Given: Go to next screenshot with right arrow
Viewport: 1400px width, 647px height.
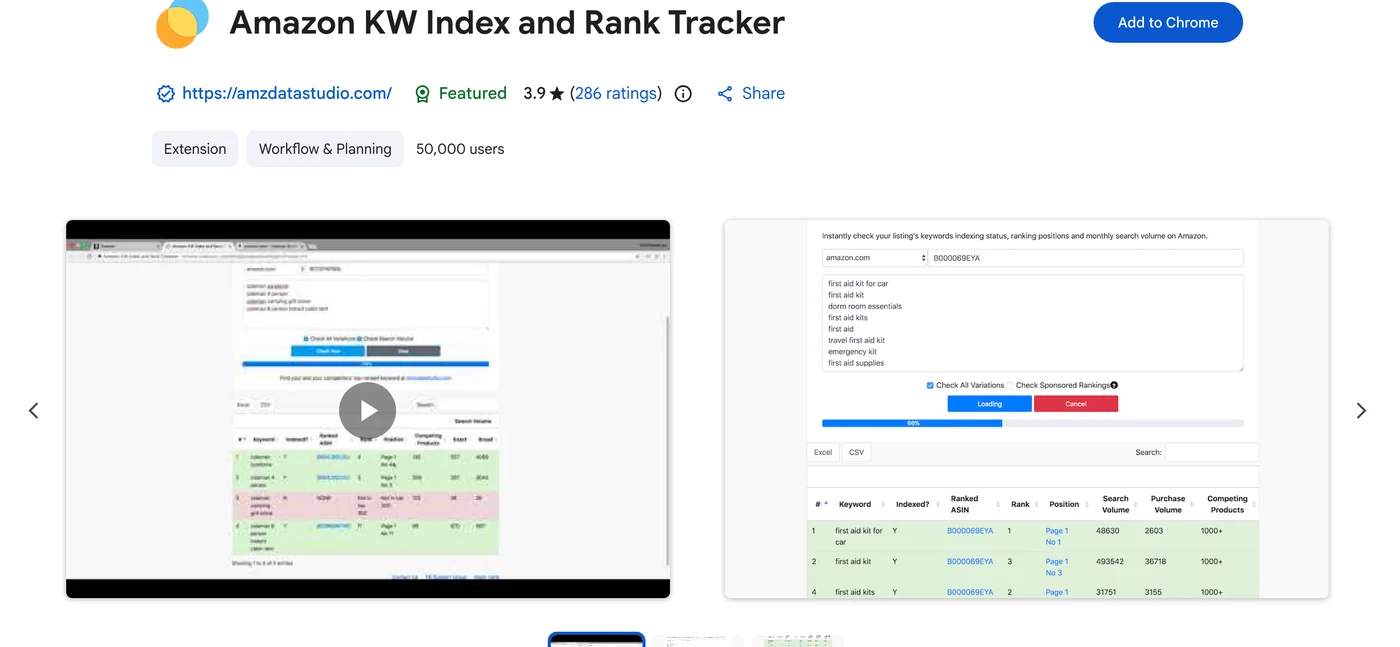Looking at the screenshot, I should 1361,410.
